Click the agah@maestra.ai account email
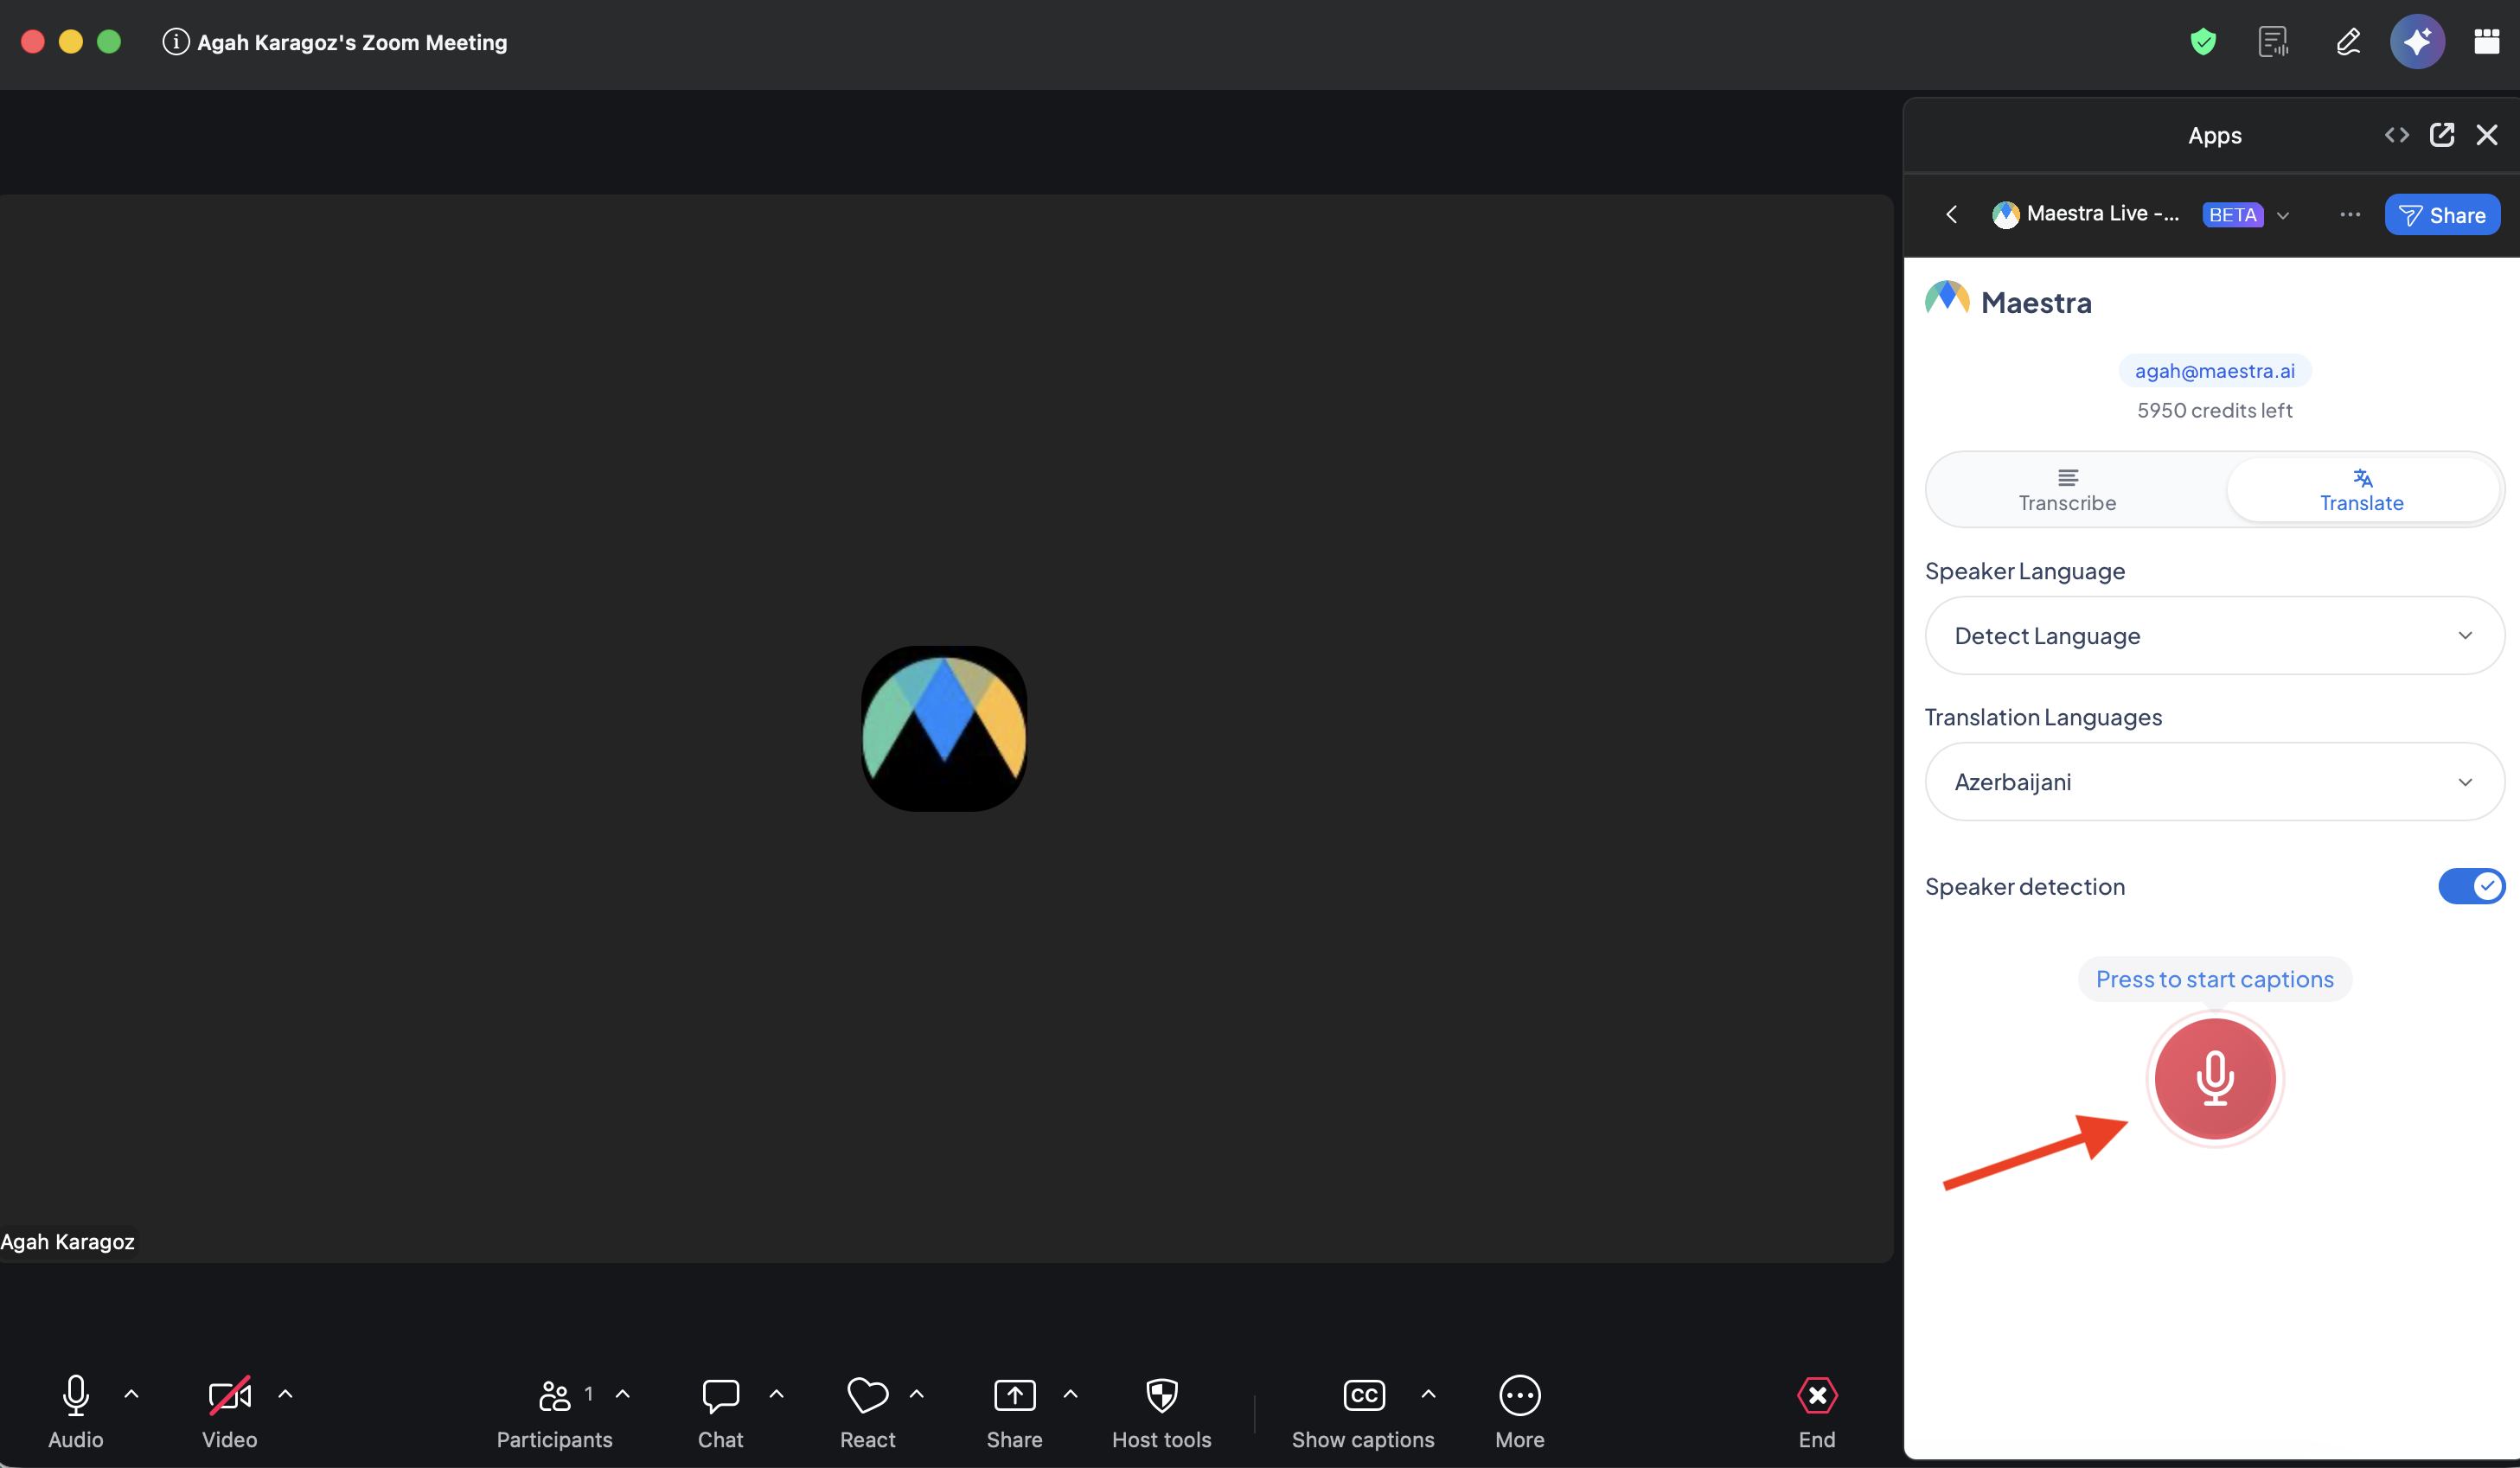This screenshot has height=1468, width=2520. (2214, 371)
